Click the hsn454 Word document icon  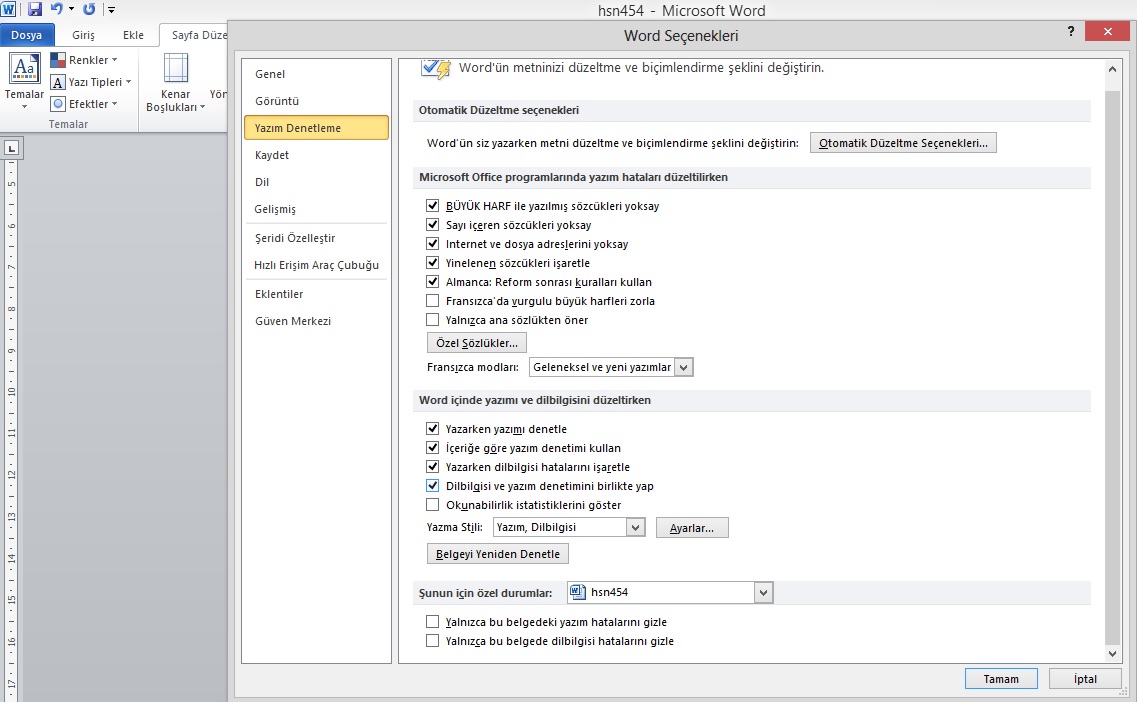[x=578, y=592]
